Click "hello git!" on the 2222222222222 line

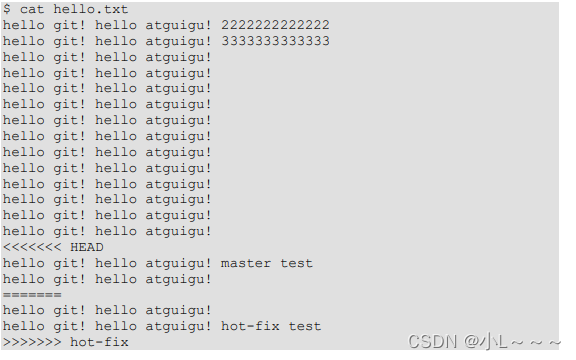click(x=44, y=25)
